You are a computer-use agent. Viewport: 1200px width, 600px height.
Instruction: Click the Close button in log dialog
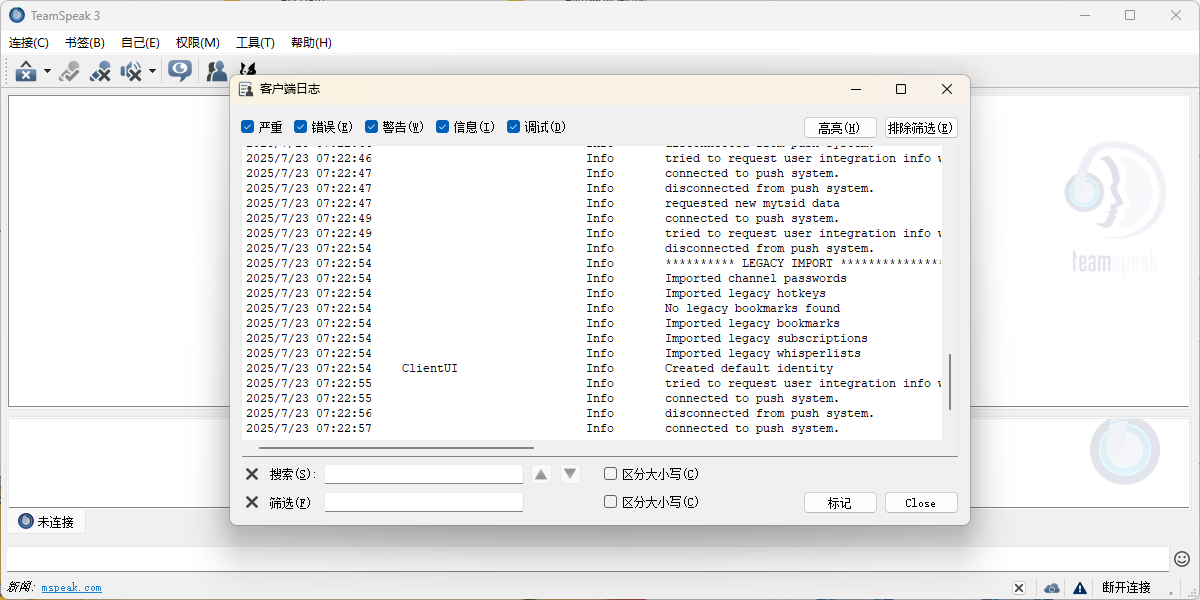click(921, 503)
